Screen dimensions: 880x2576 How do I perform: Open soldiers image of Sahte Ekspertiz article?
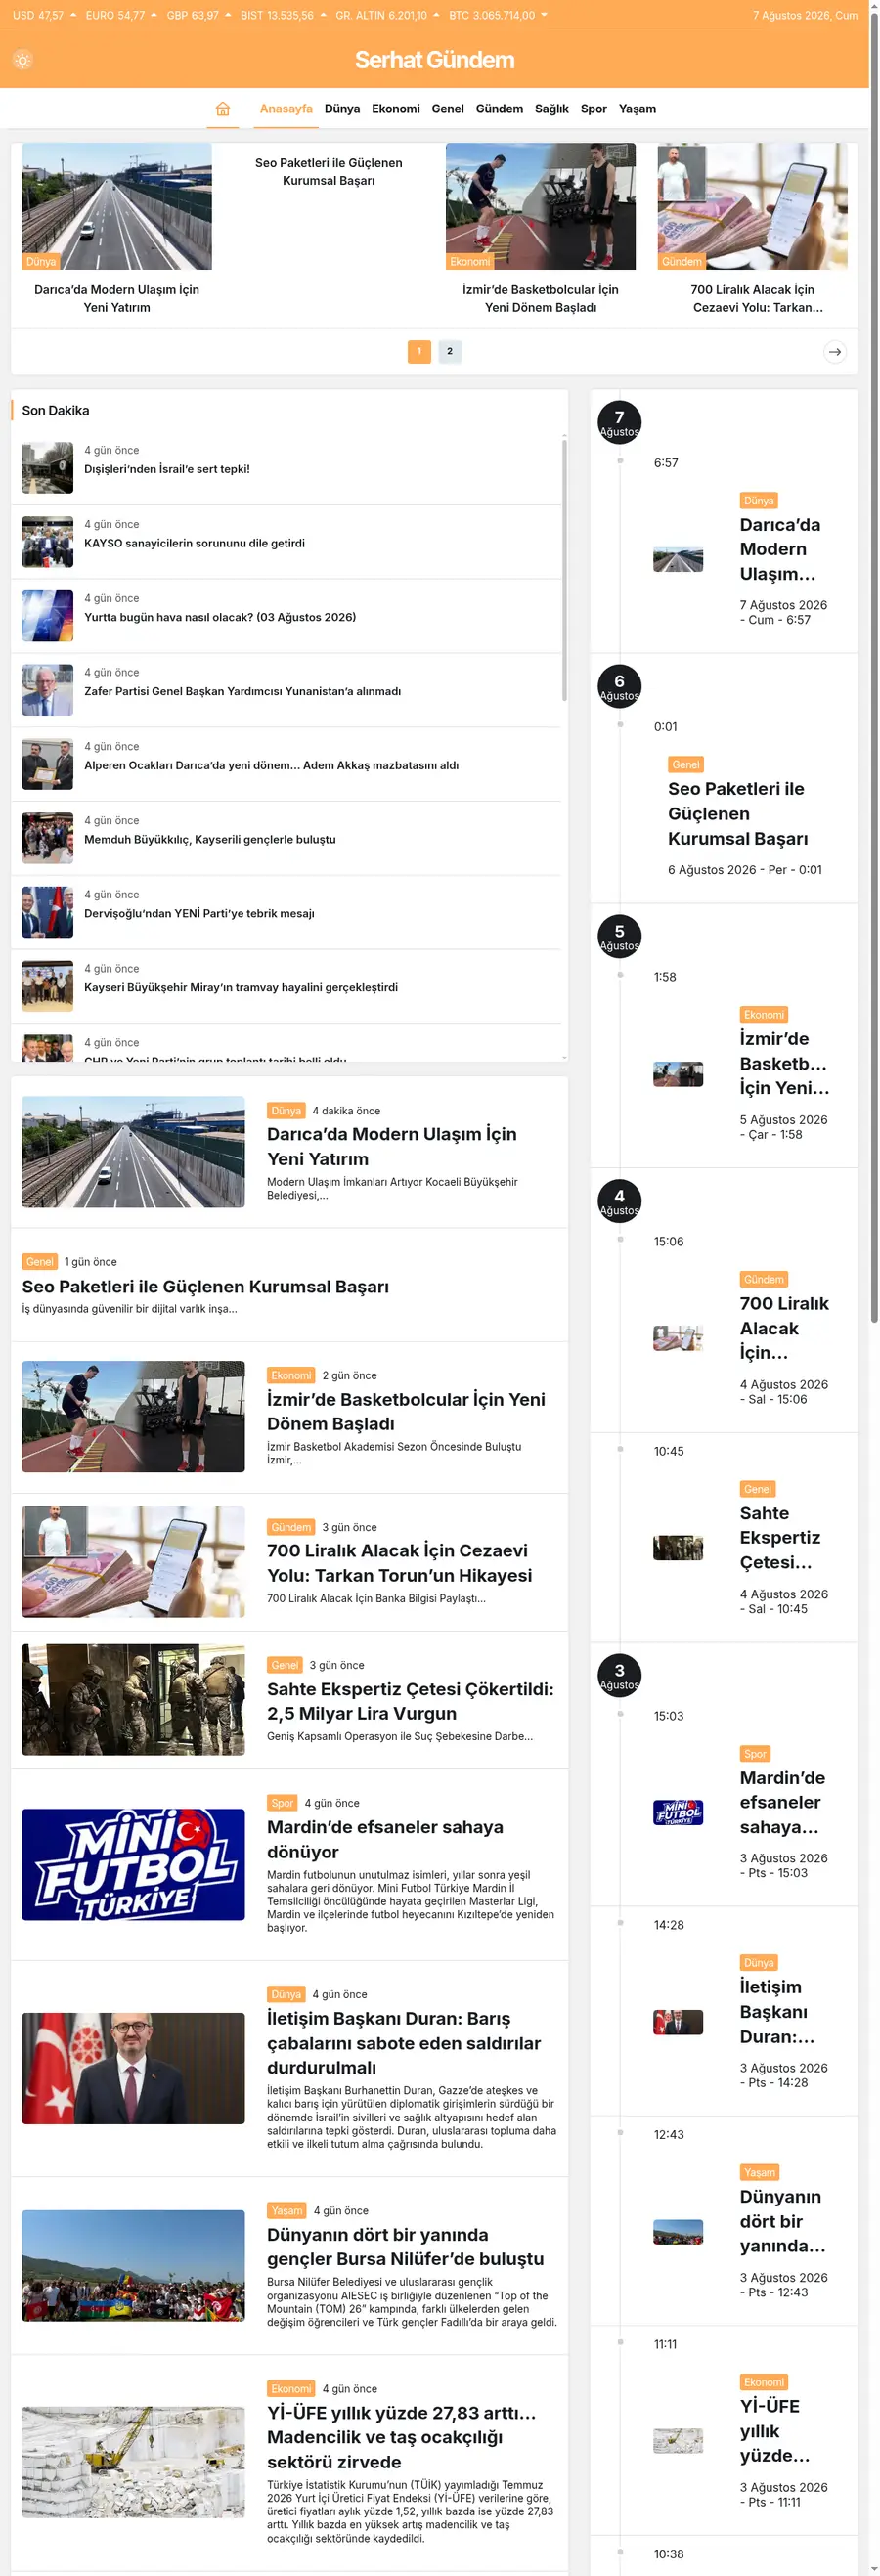pos(133,1699)
